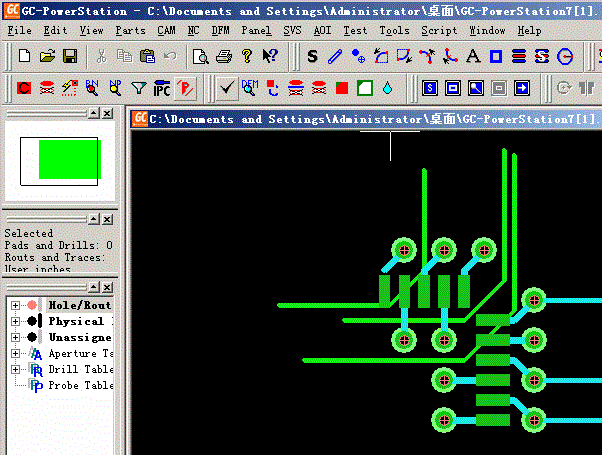
Task: Click the printer icon to print
Action: [223, 56]
